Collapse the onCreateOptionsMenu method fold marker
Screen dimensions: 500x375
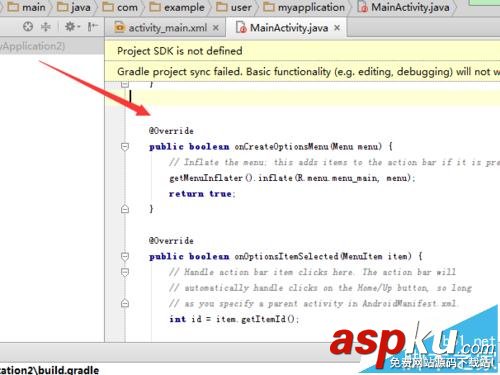[125, 147]
